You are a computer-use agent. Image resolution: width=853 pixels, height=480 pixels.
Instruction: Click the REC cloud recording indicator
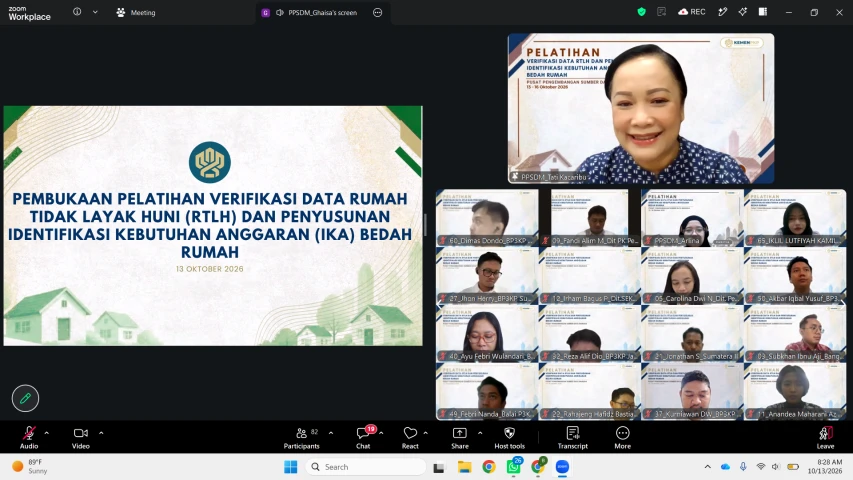(x=692, y=12)
